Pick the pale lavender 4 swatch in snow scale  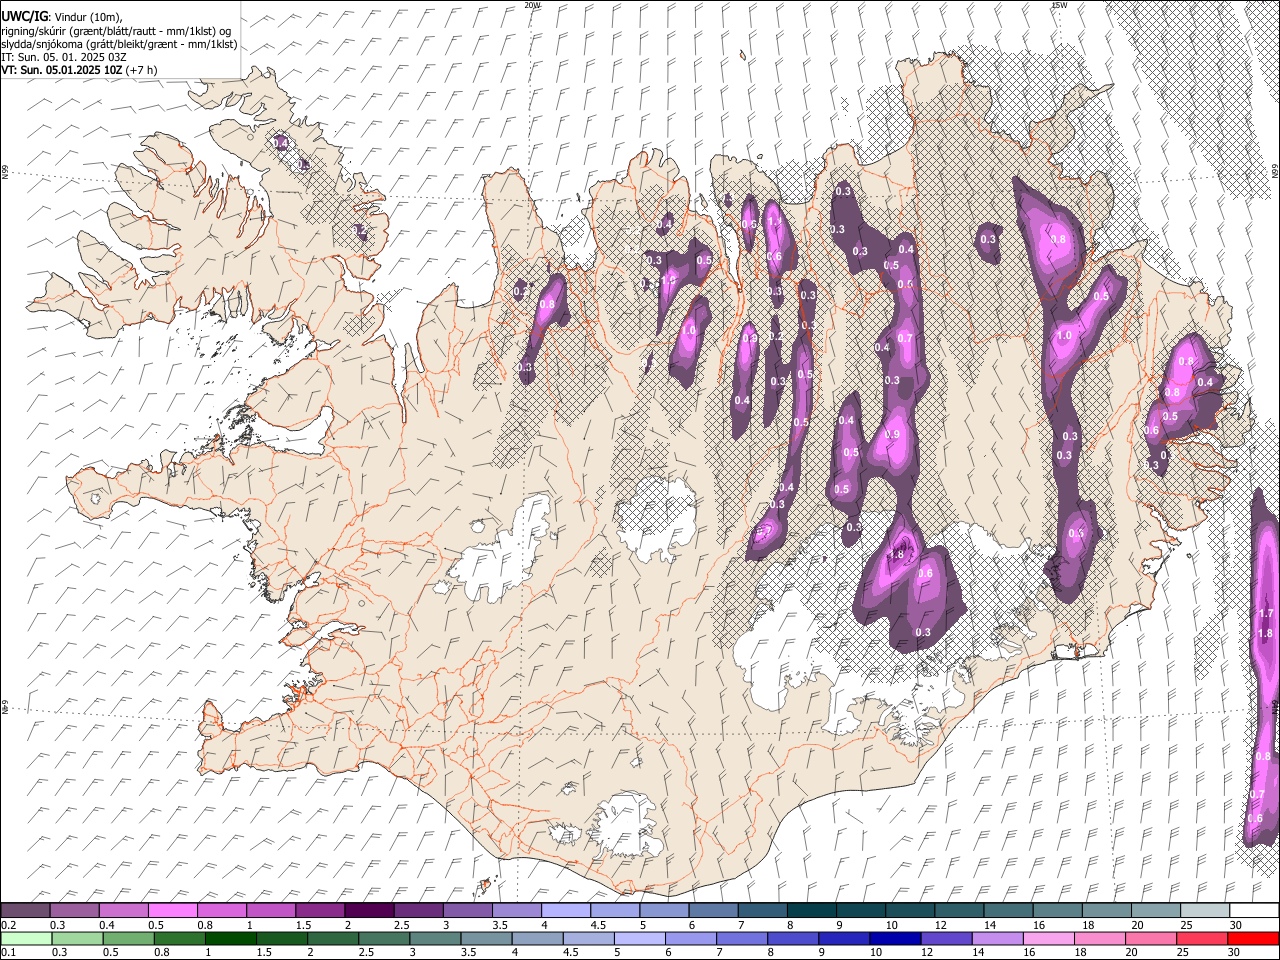tap(565, 911)
